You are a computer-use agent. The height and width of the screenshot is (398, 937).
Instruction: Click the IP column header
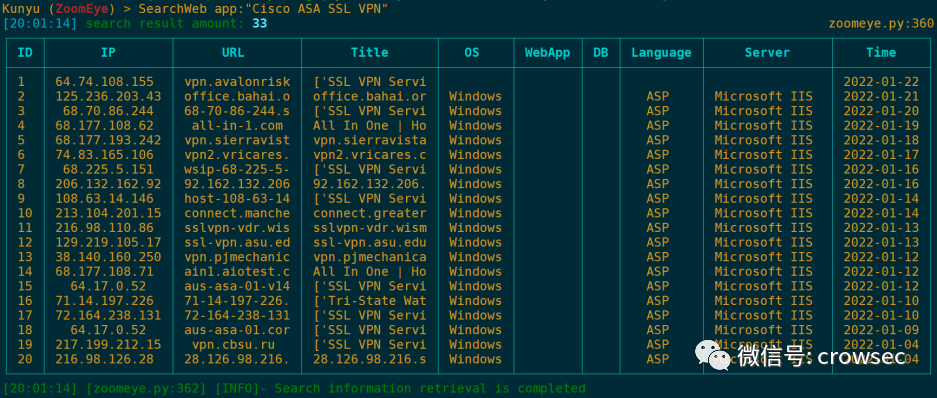(108, 53)
